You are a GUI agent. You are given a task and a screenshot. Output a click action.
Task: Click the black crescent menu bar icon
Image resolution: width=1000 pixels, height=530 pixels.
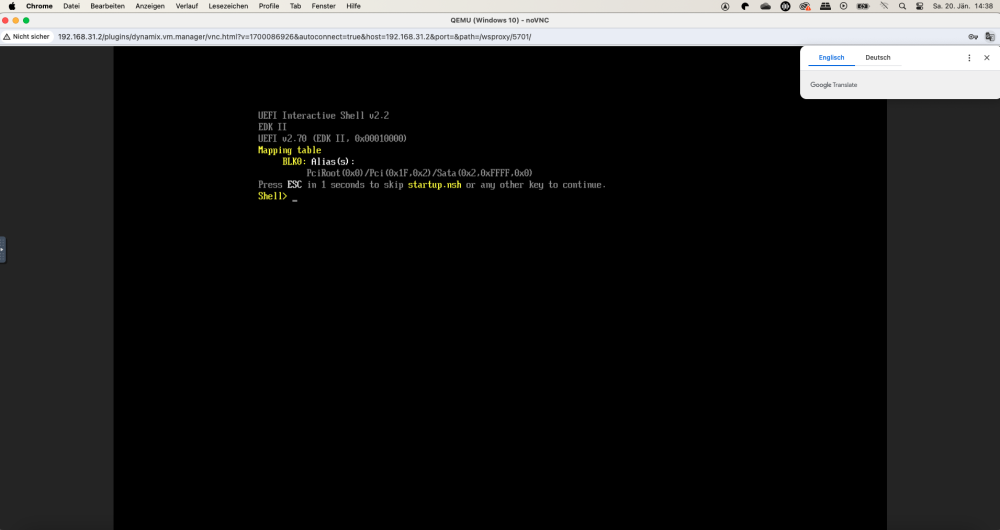click(x=745, y=6)
